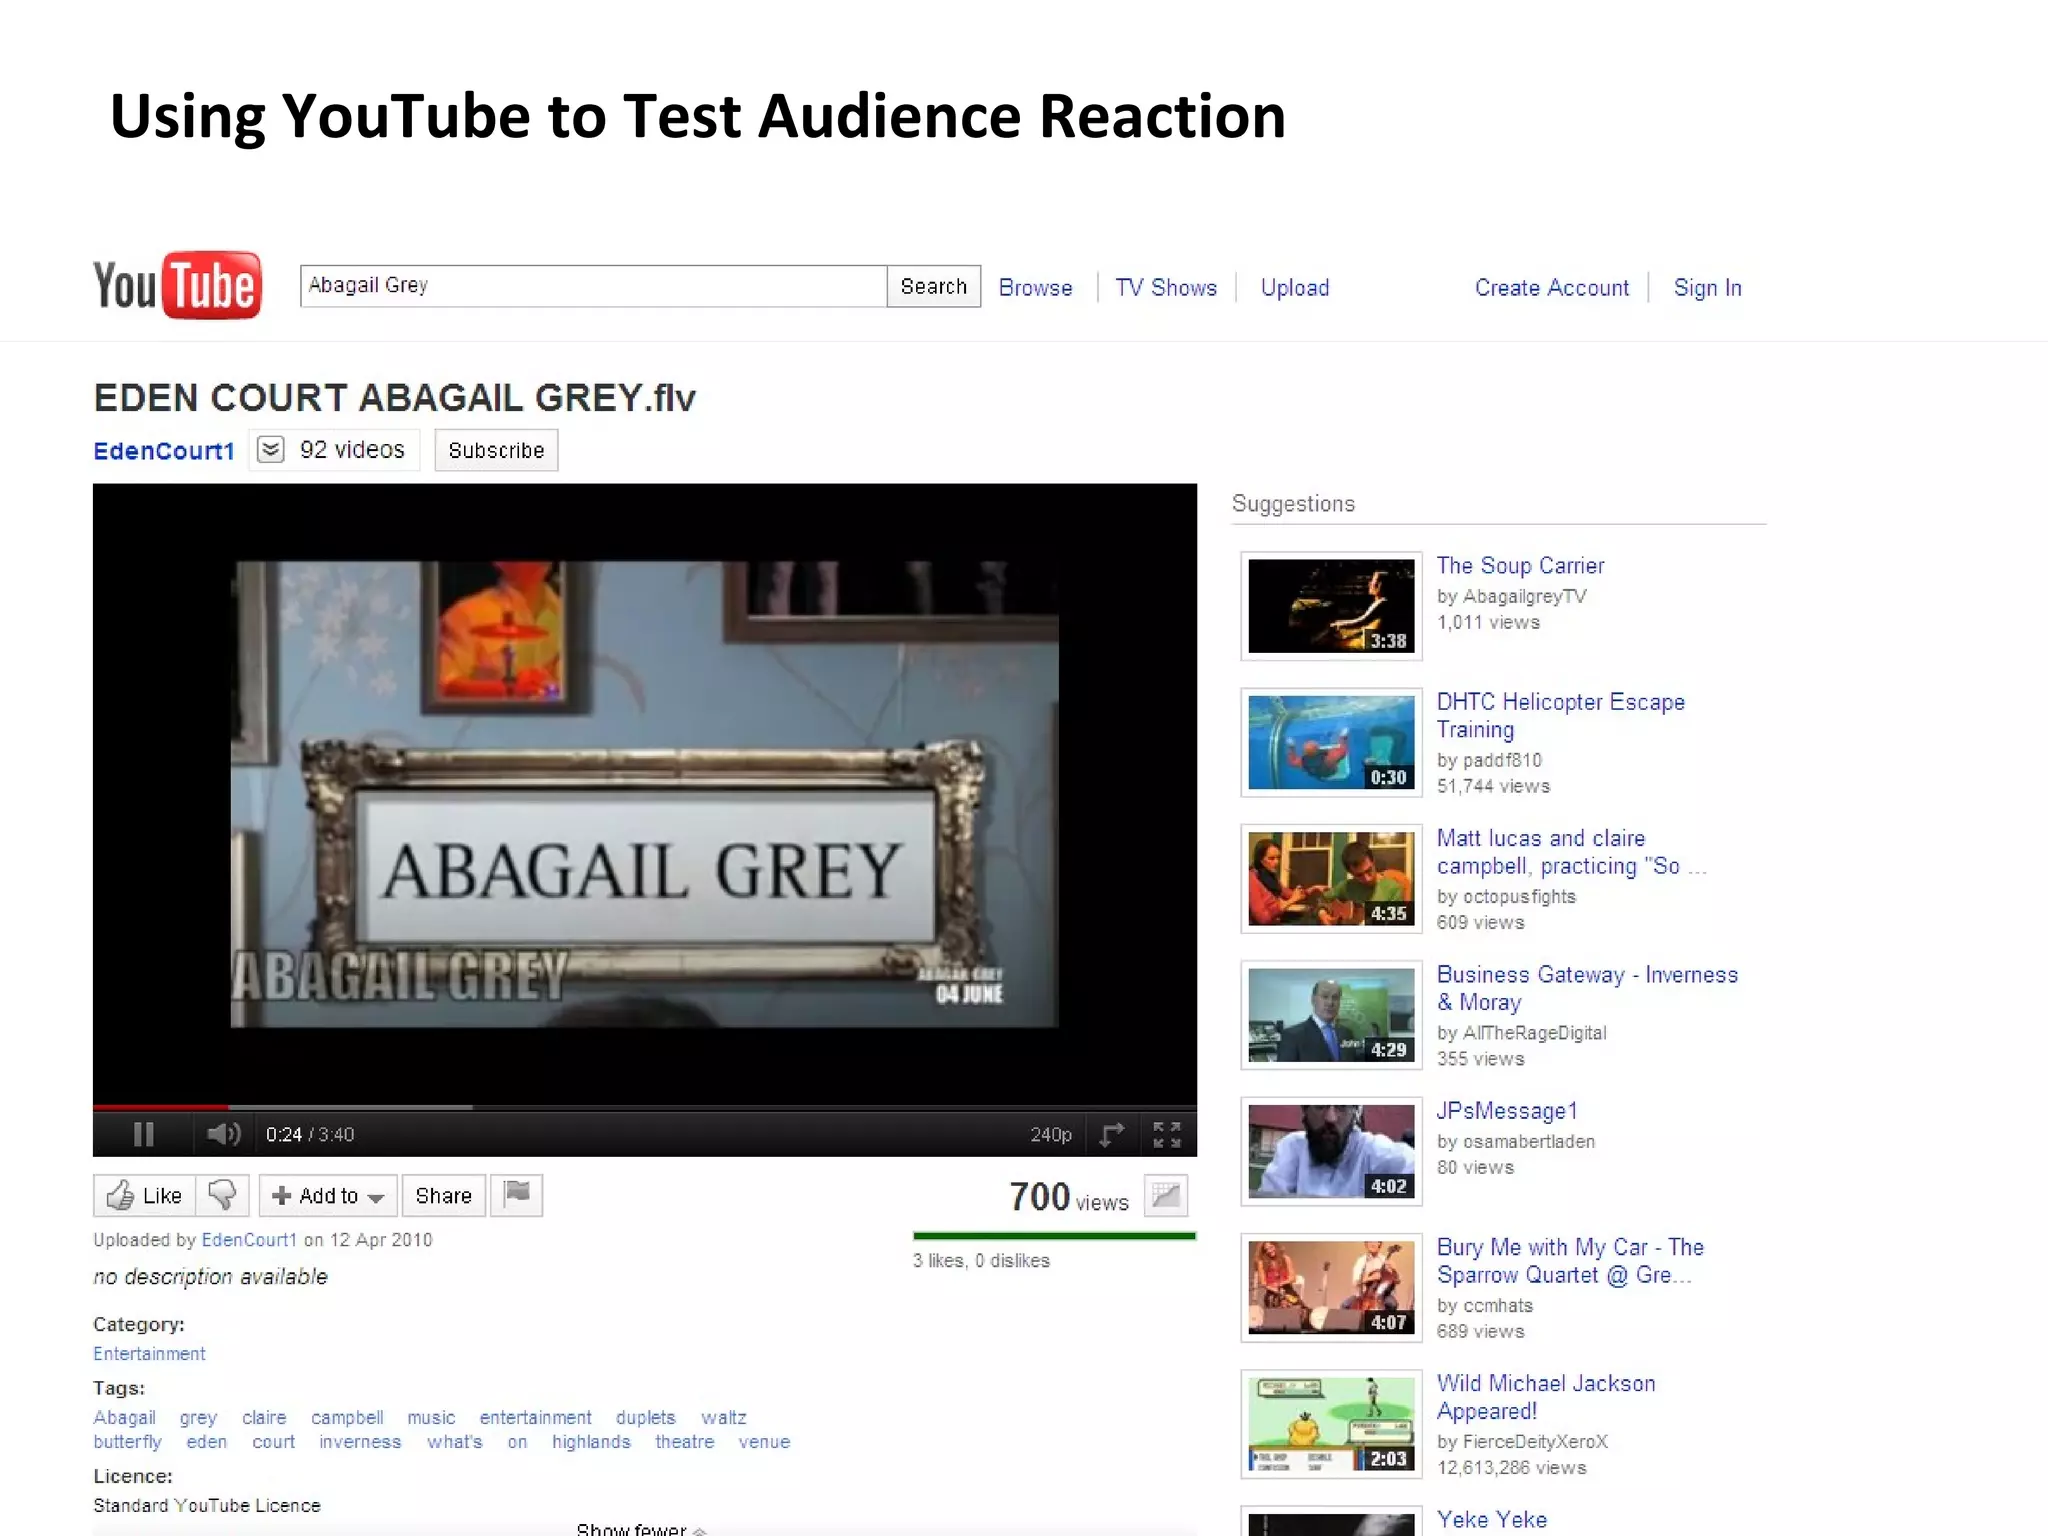Click Business Gateway - Inverness & Moray title

click(x=1587, y=988)
